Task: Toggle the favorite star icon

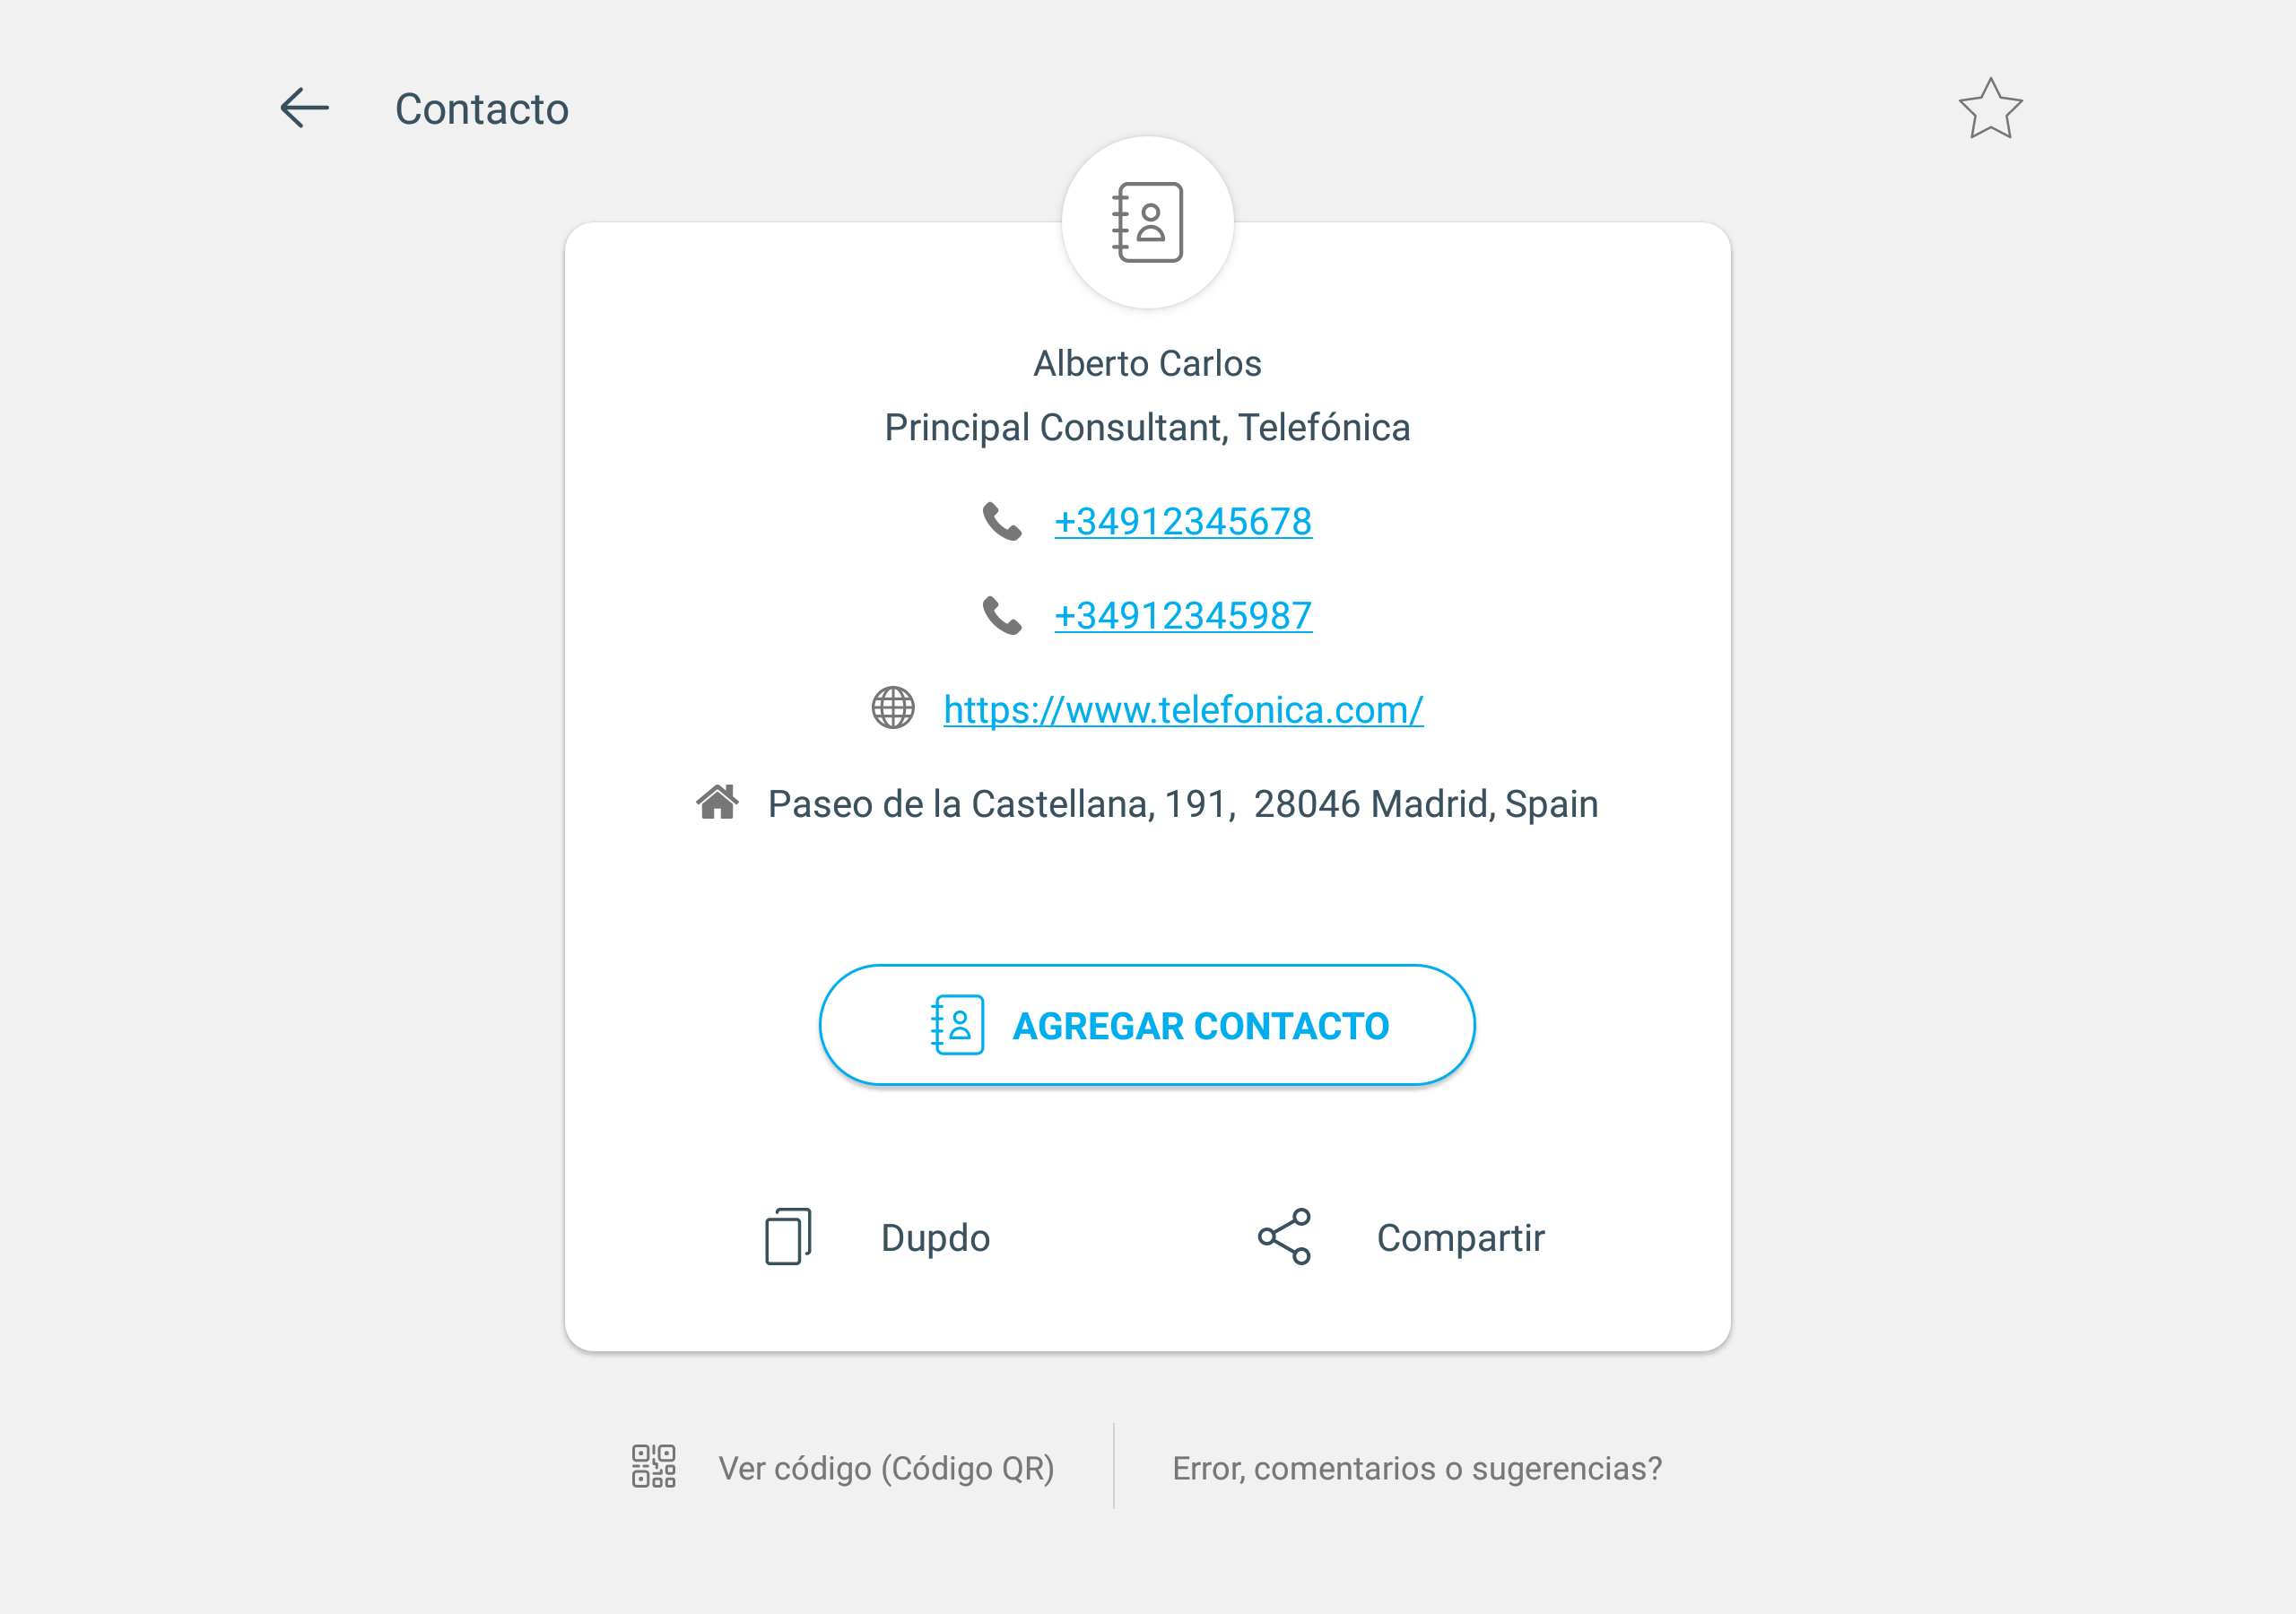Action: [1990, 108]
